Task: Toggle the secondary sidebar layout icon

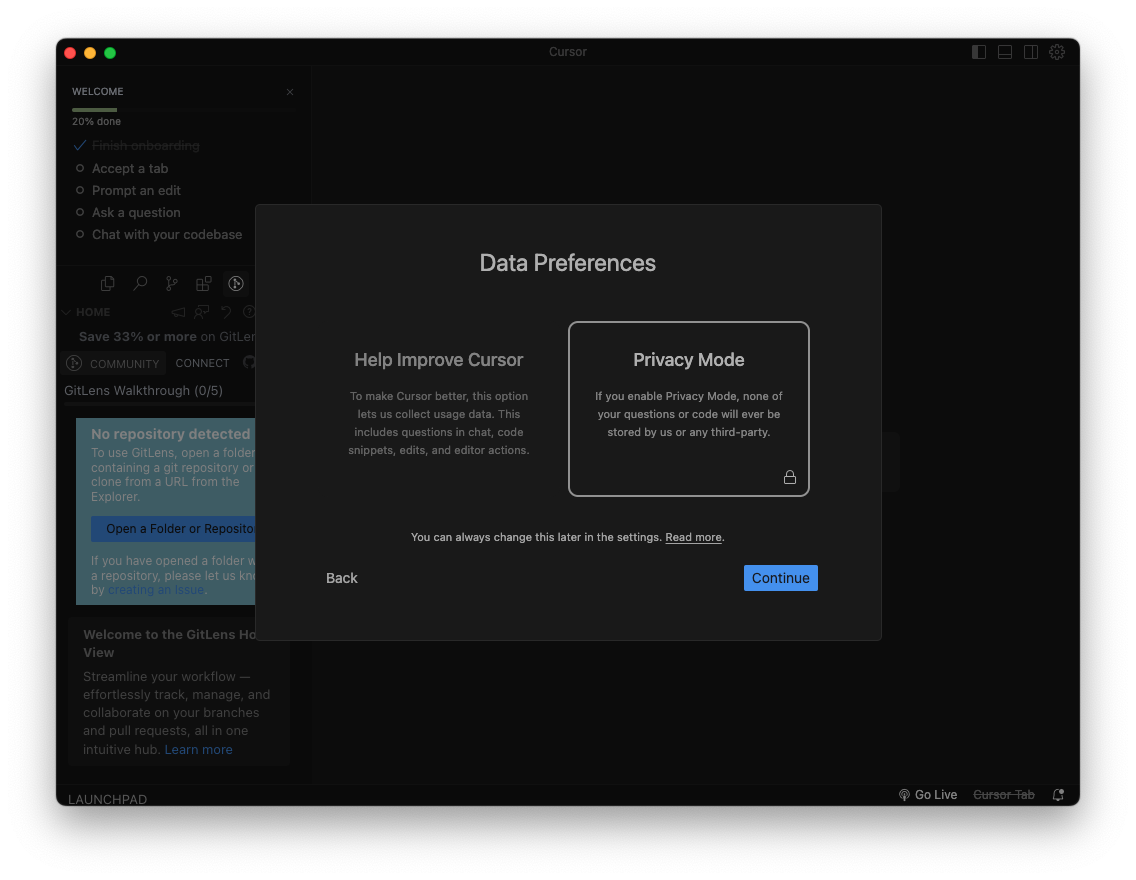Action: click(x=1031, y=52)
